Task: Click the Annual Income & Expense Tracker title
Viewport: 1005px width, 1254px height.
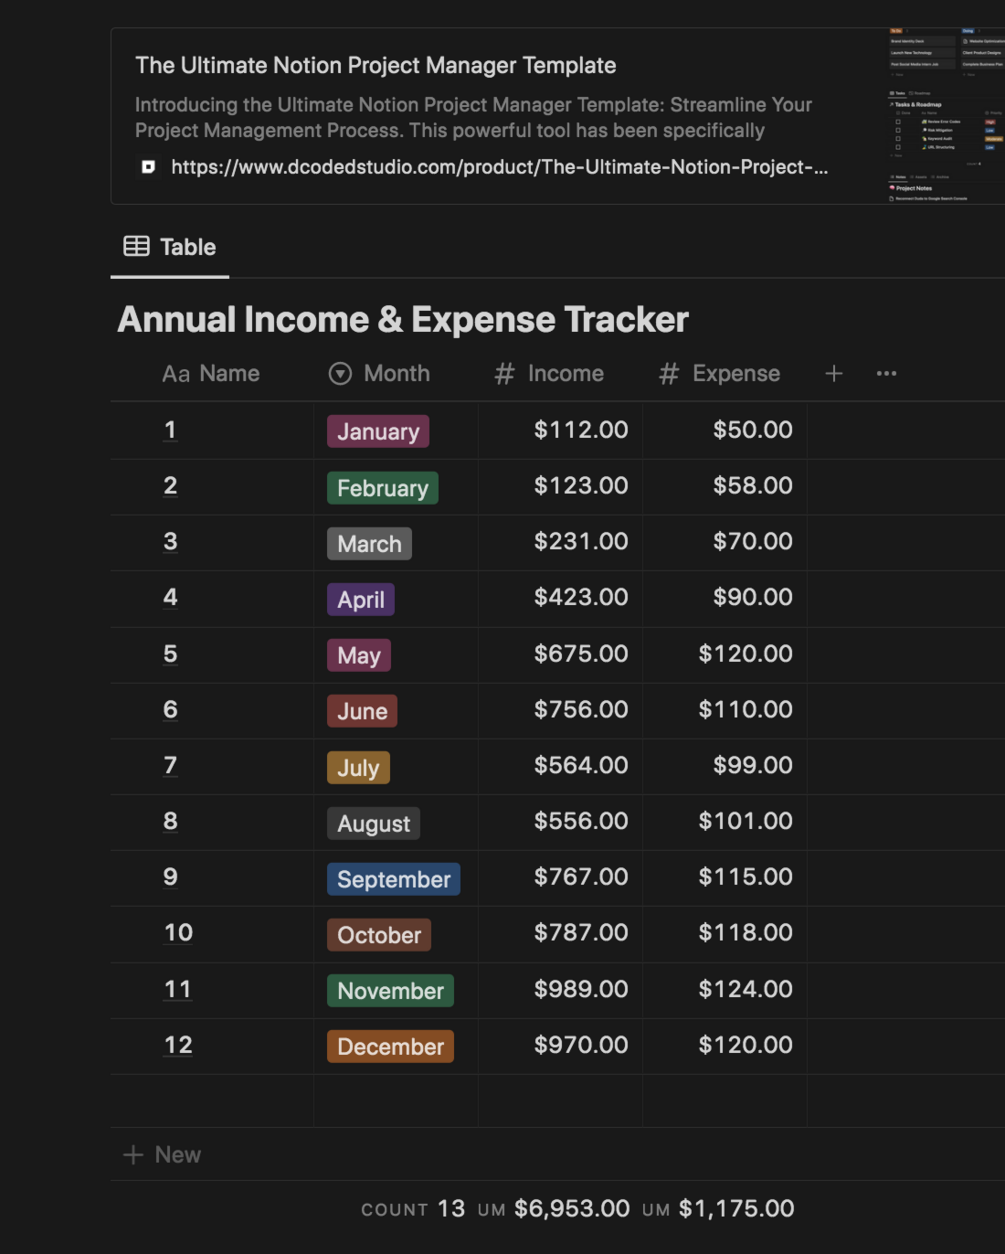Action: [403, 320]
